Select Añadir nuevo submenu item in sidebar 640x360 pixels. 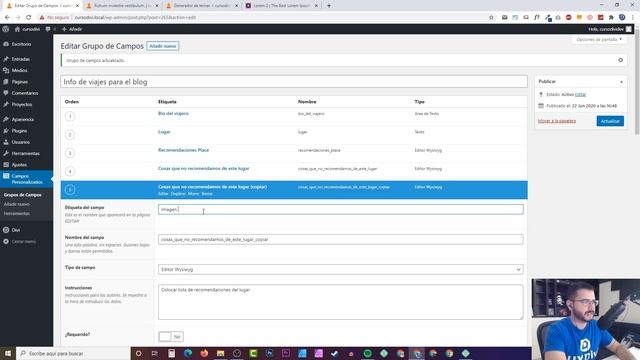click(x=17, y=204)
